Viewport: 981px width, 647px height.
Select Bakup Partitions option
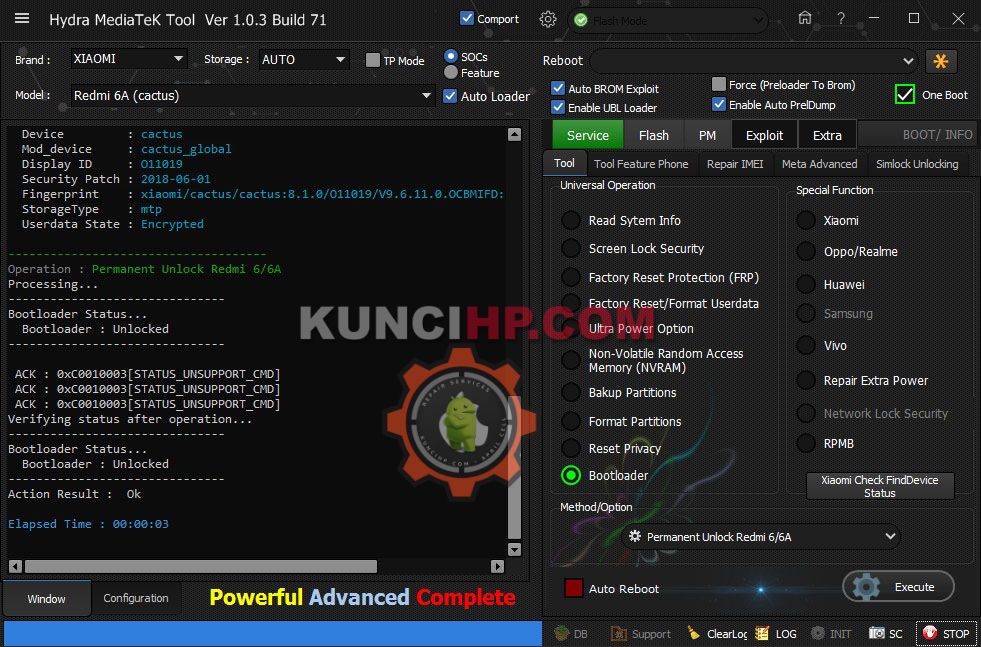coord(571,392)
